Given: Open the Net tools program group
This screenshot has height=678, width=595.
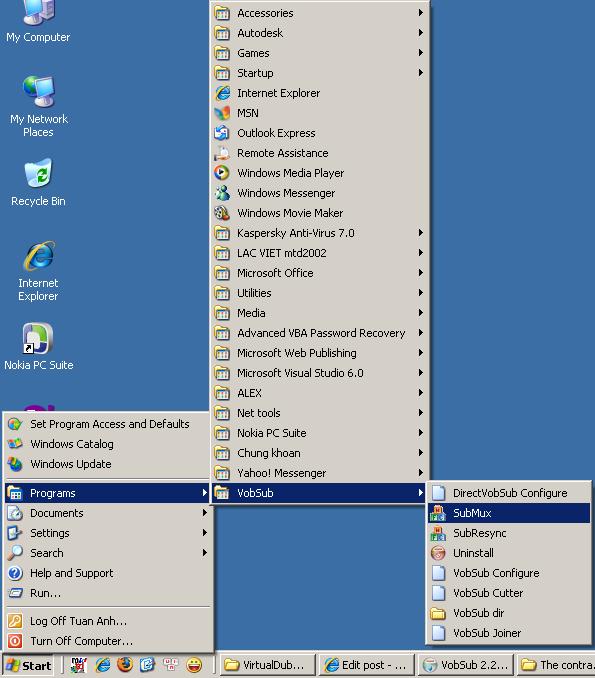Looking at the screenshot, I should [320, 413].
